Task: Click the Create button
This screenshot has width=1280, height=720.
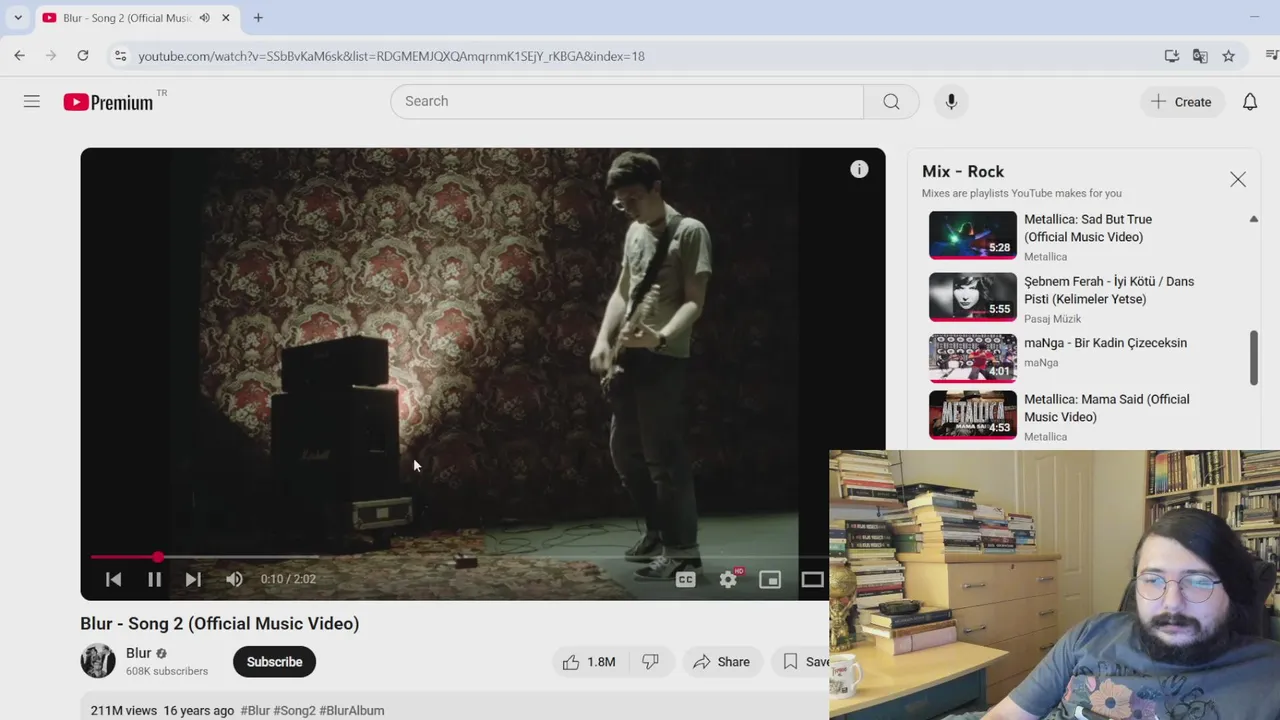Action: [x=1181, y=102]
